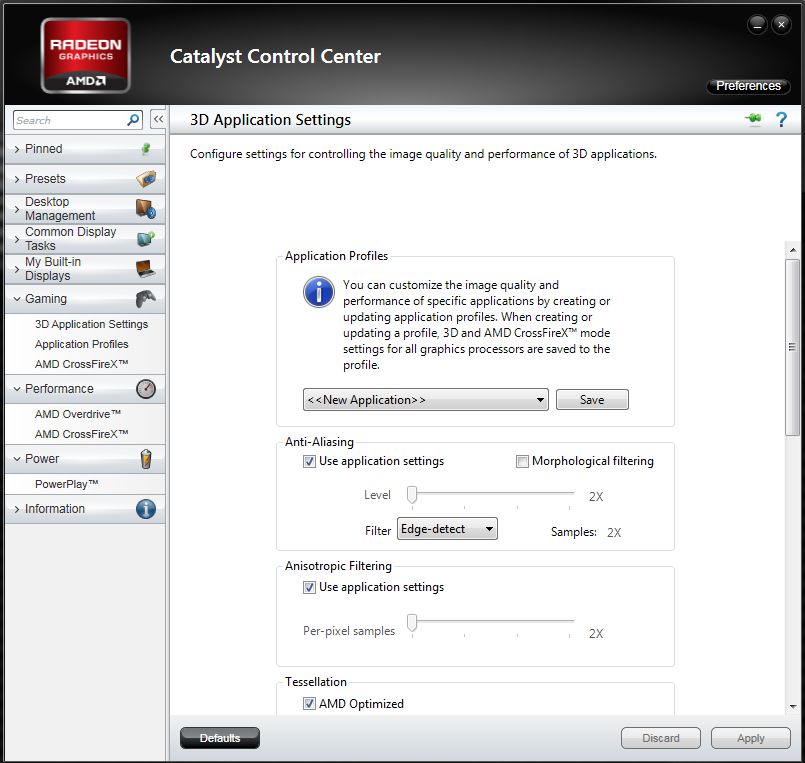
Task: Click the vertical scrollbar thumb
Action: 792,347
